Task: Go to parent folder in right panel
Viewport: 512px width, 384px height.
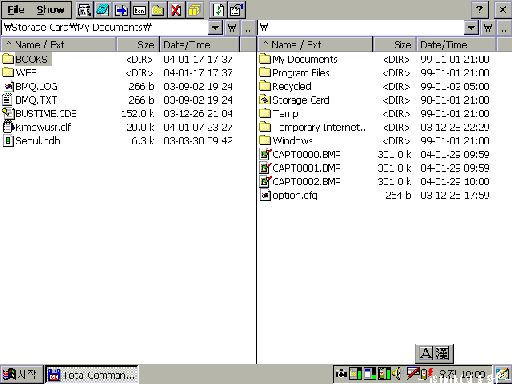Action: click(504, 28)
